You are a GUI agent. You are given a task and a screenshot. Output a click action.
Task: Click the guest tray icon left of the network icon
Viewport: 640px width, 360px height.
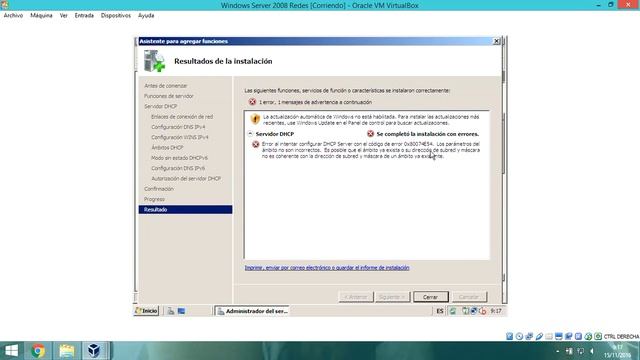[465, 311]
